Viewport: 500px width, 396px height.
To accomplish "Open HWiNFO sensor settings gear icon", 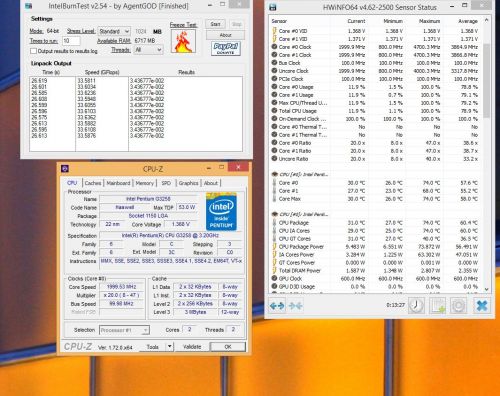I will tap(458, 305).
